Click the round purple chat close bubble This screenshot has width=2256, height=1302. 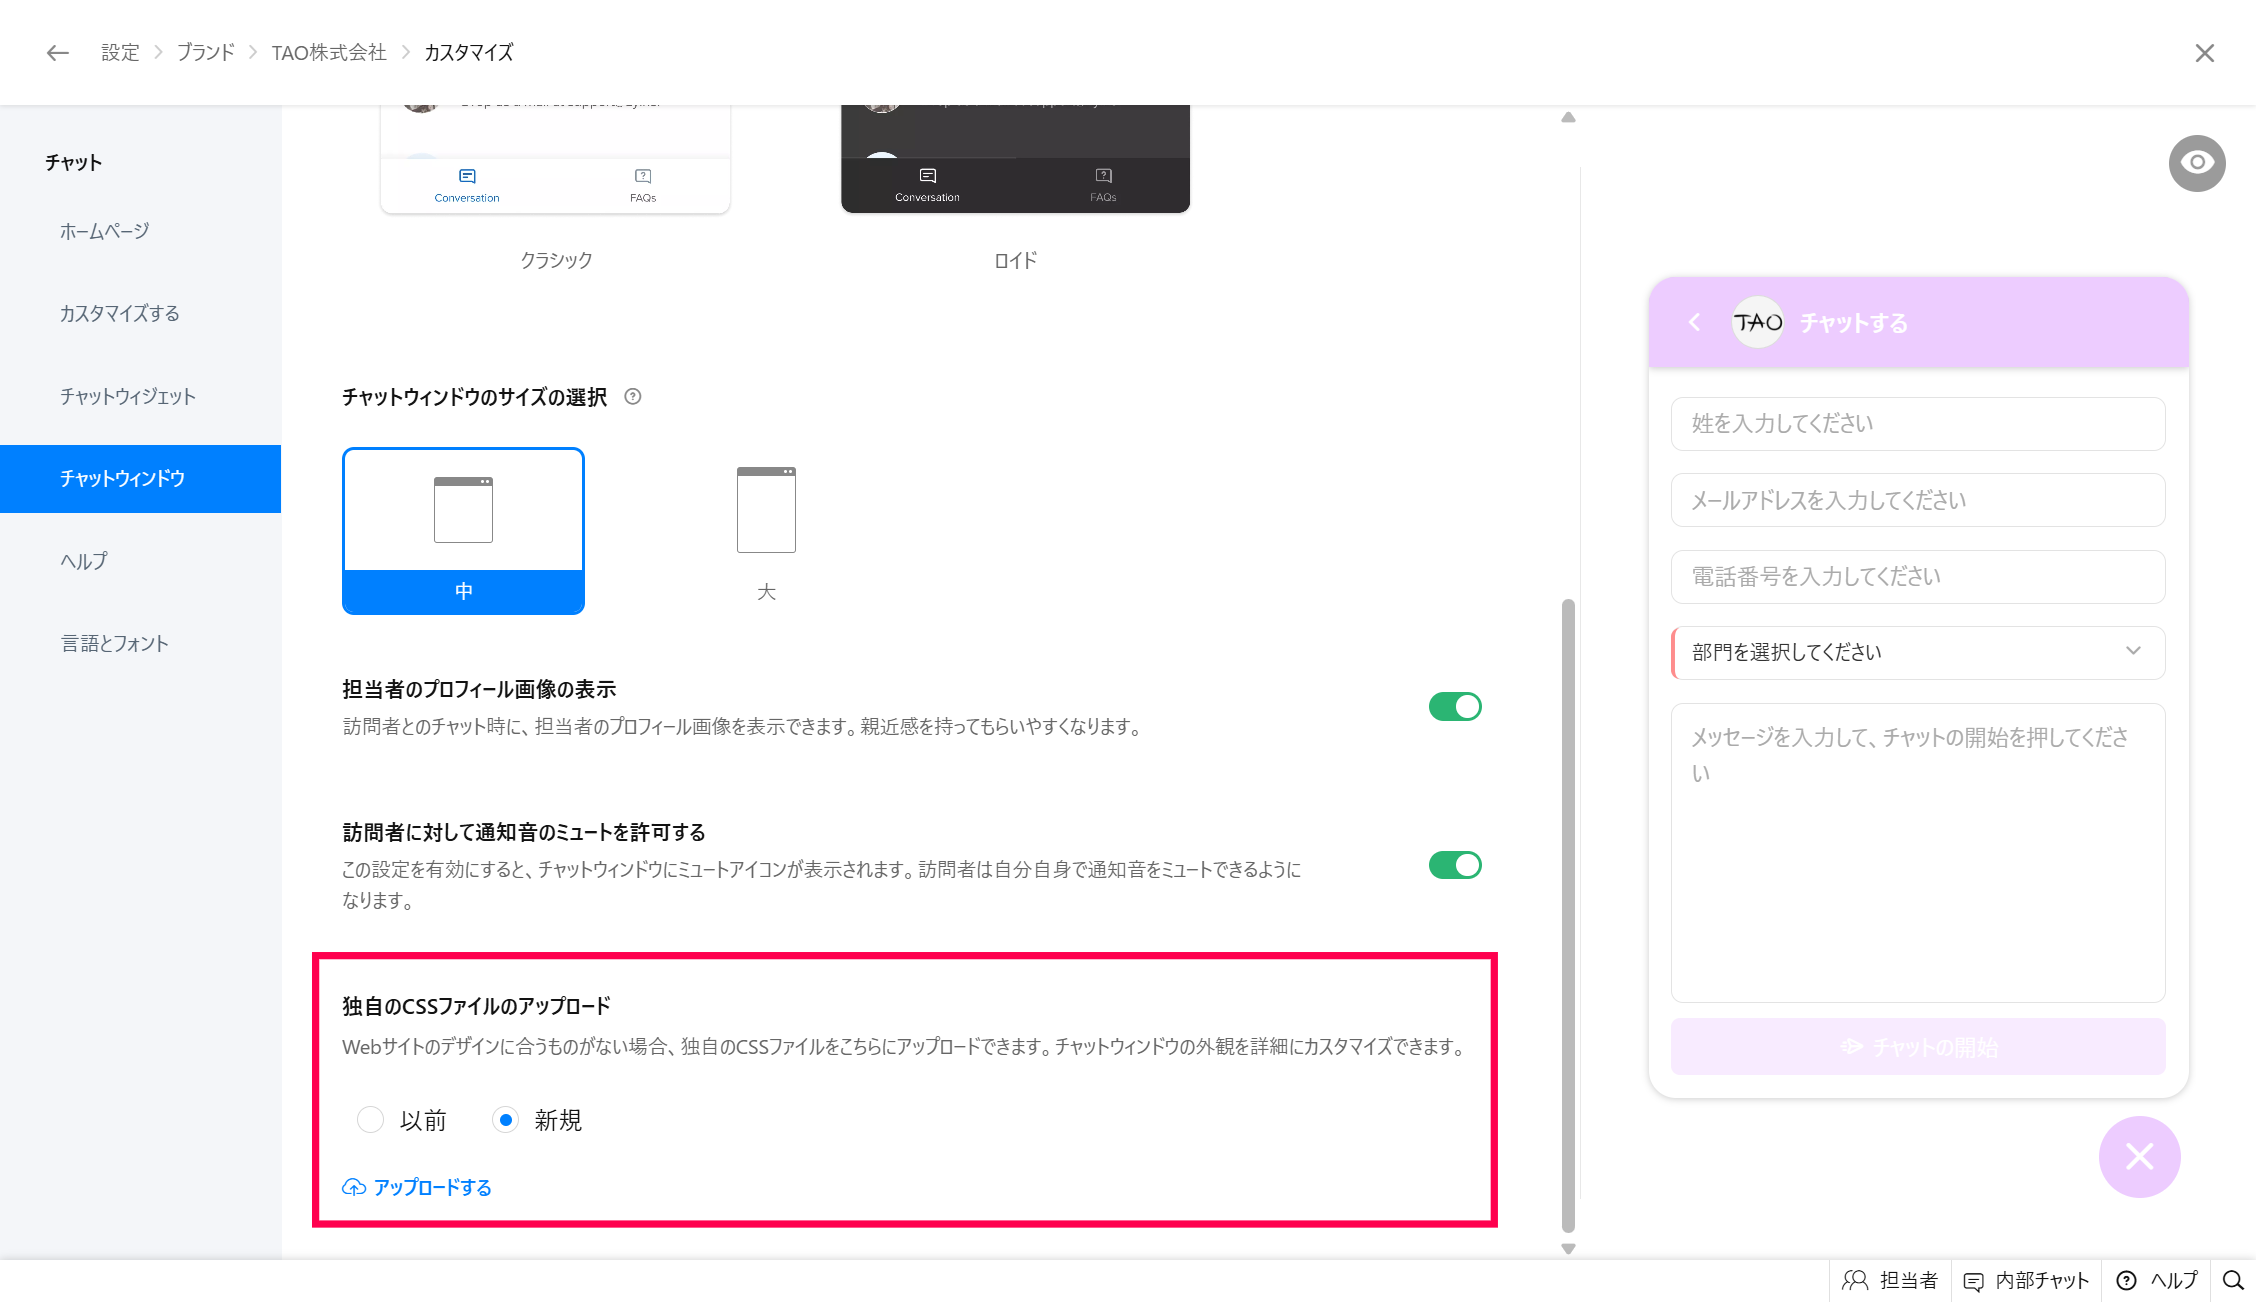click(x=2139, y=1157)
